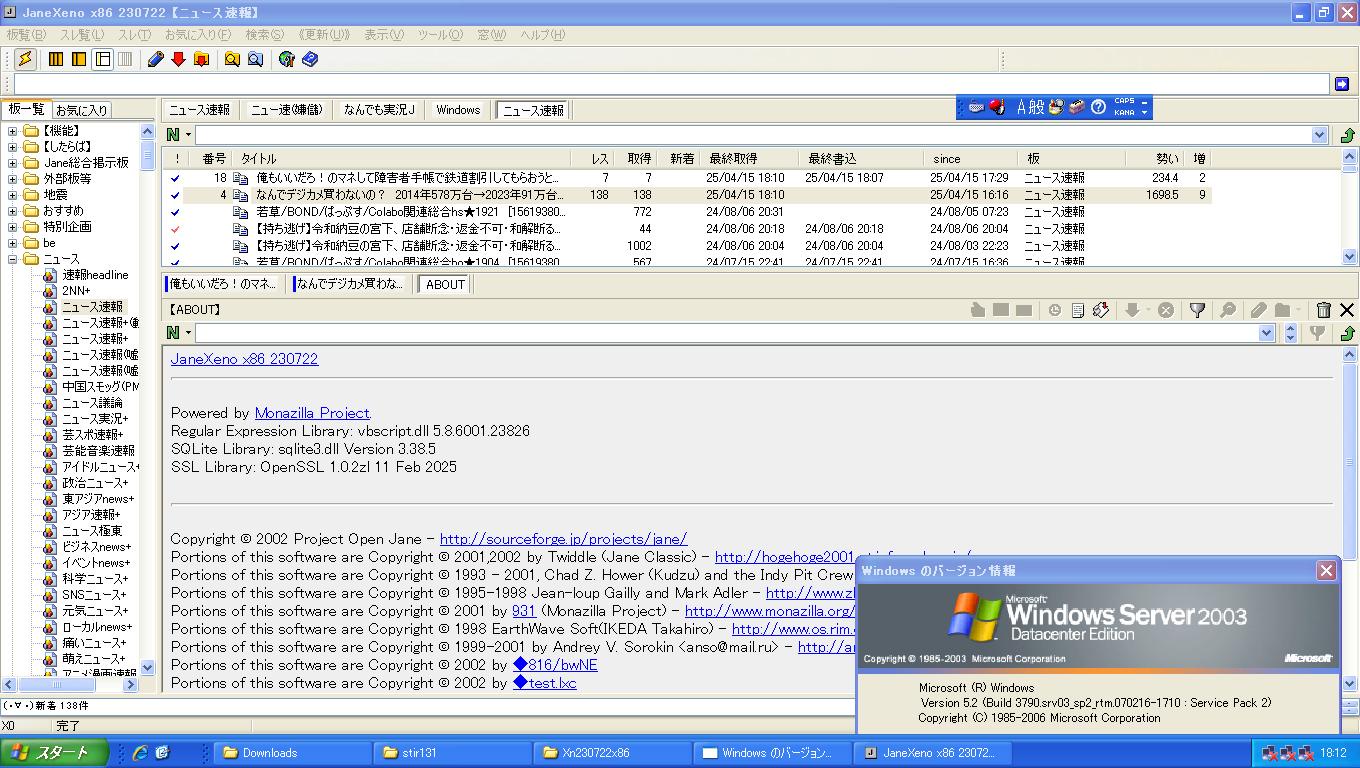Image resolution: width=1360 pixels, height=768 pixels.
Task: Click the green arrow beside thread-list search box
Action: click(x=1346, y=135)
